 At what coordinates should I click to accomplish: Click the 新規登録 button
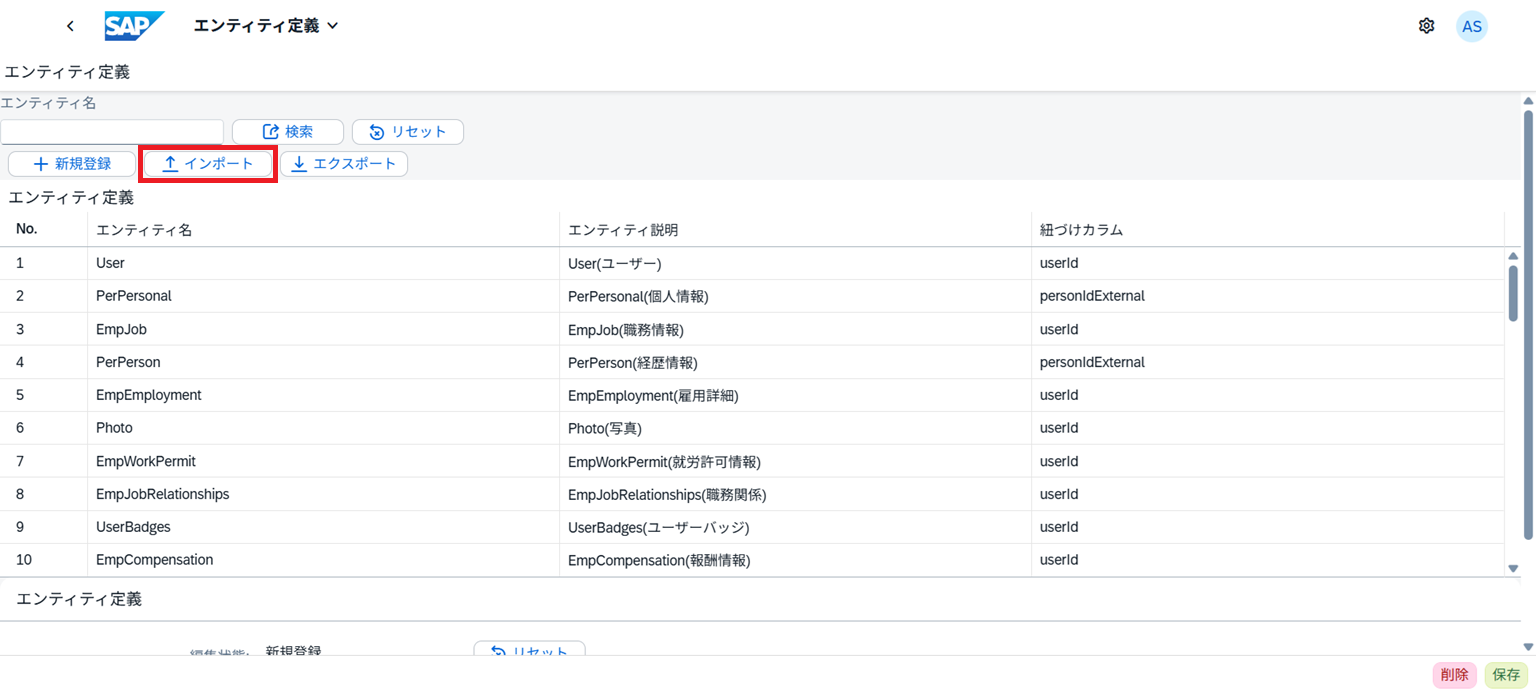point(72,164)
